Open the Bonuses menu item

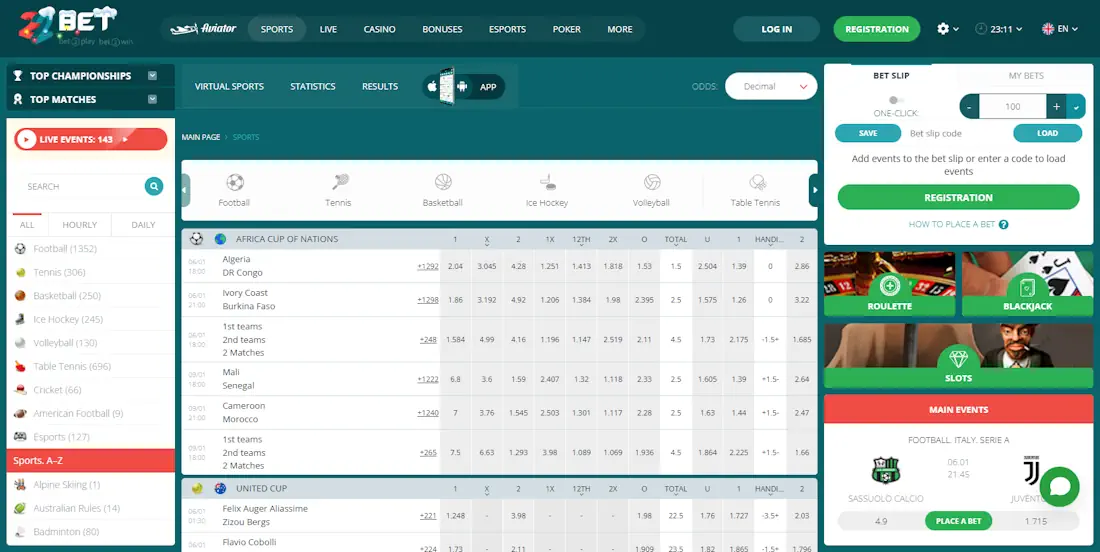[442, 29]
